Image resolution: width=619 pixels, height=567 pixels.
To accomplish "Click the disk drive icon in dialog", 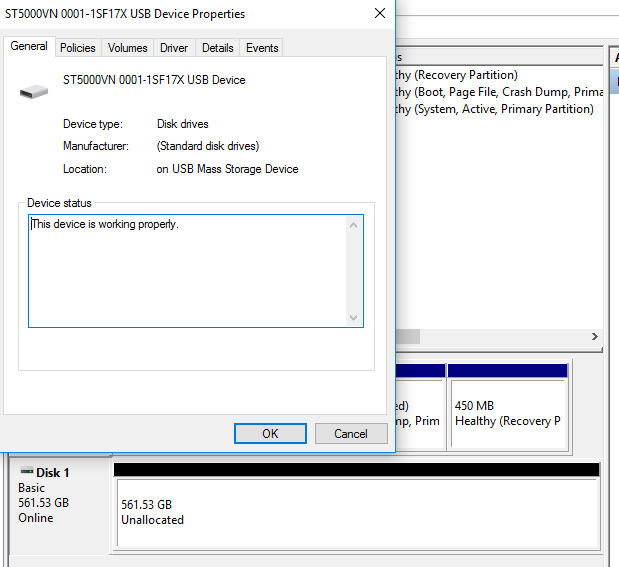I will 34,92.
